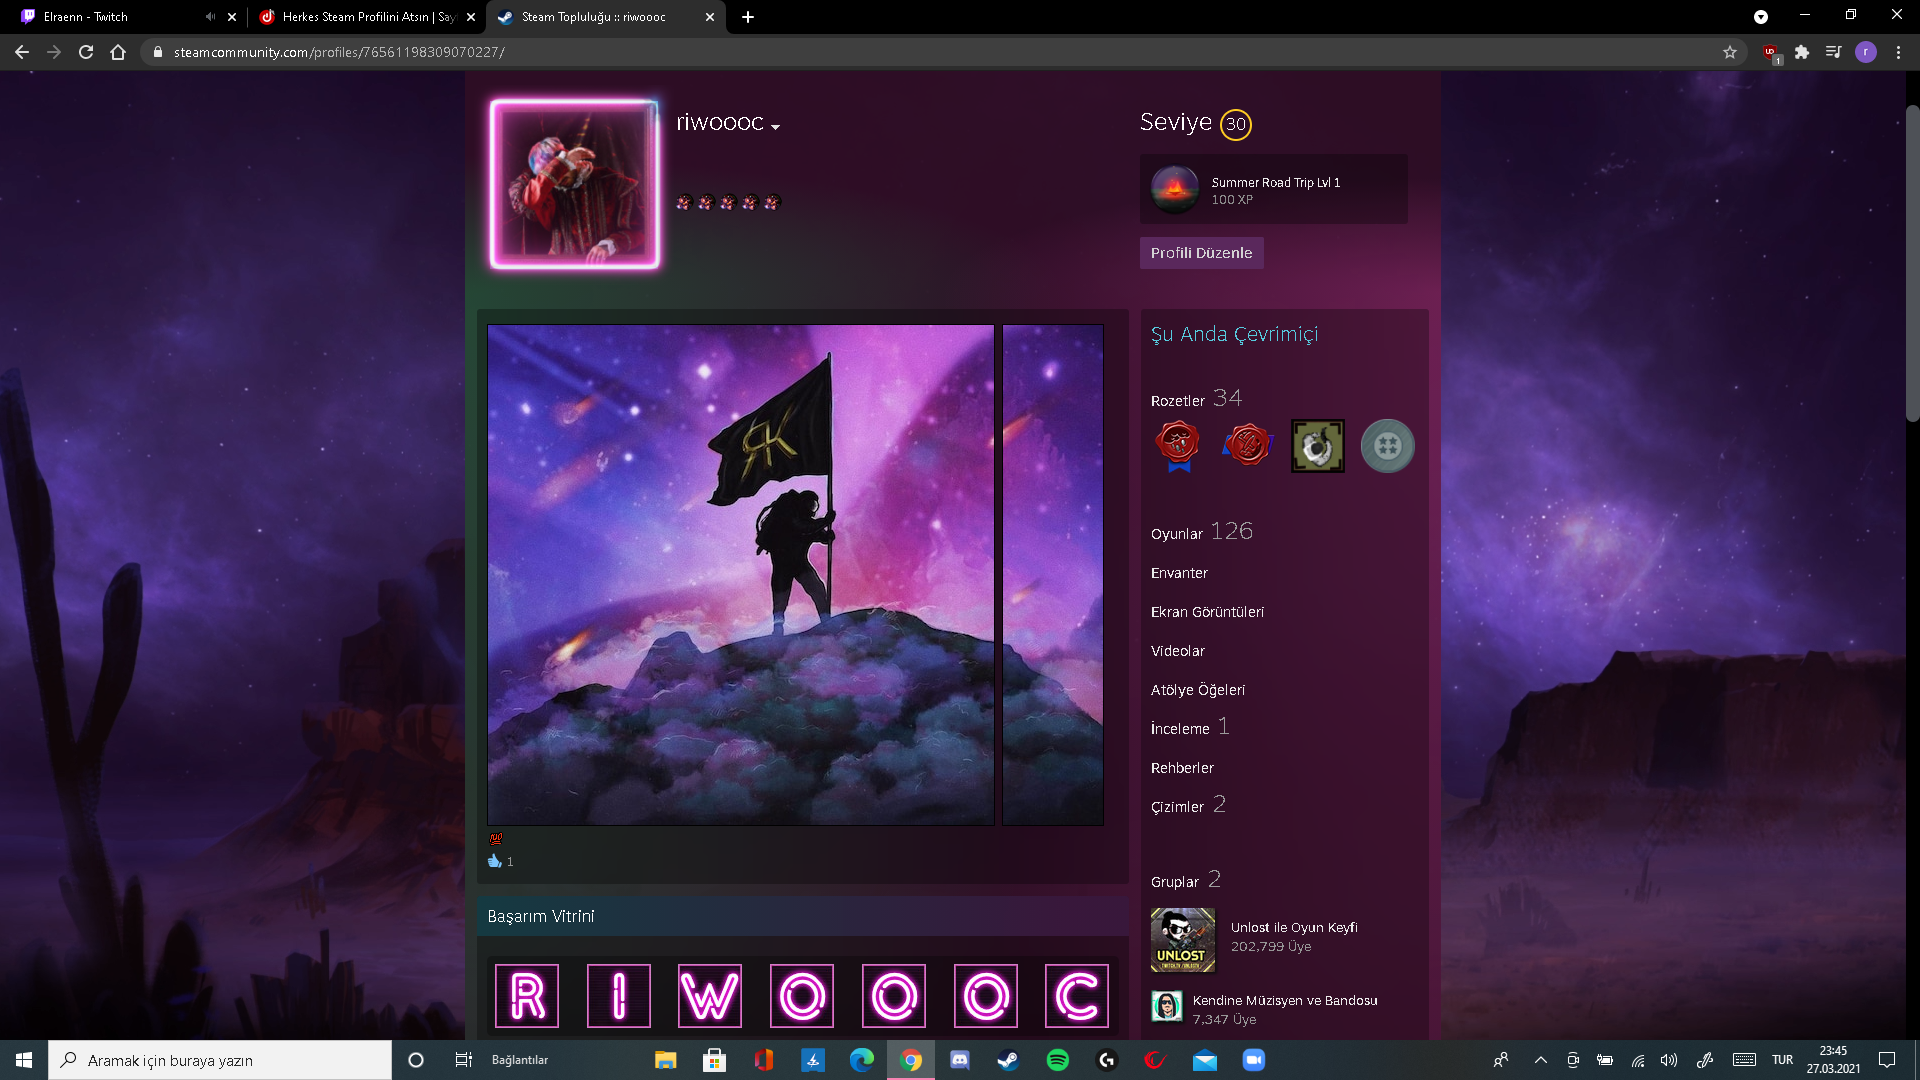Open the Chrome extensions puzzle menu

(x=1802, y=52)
